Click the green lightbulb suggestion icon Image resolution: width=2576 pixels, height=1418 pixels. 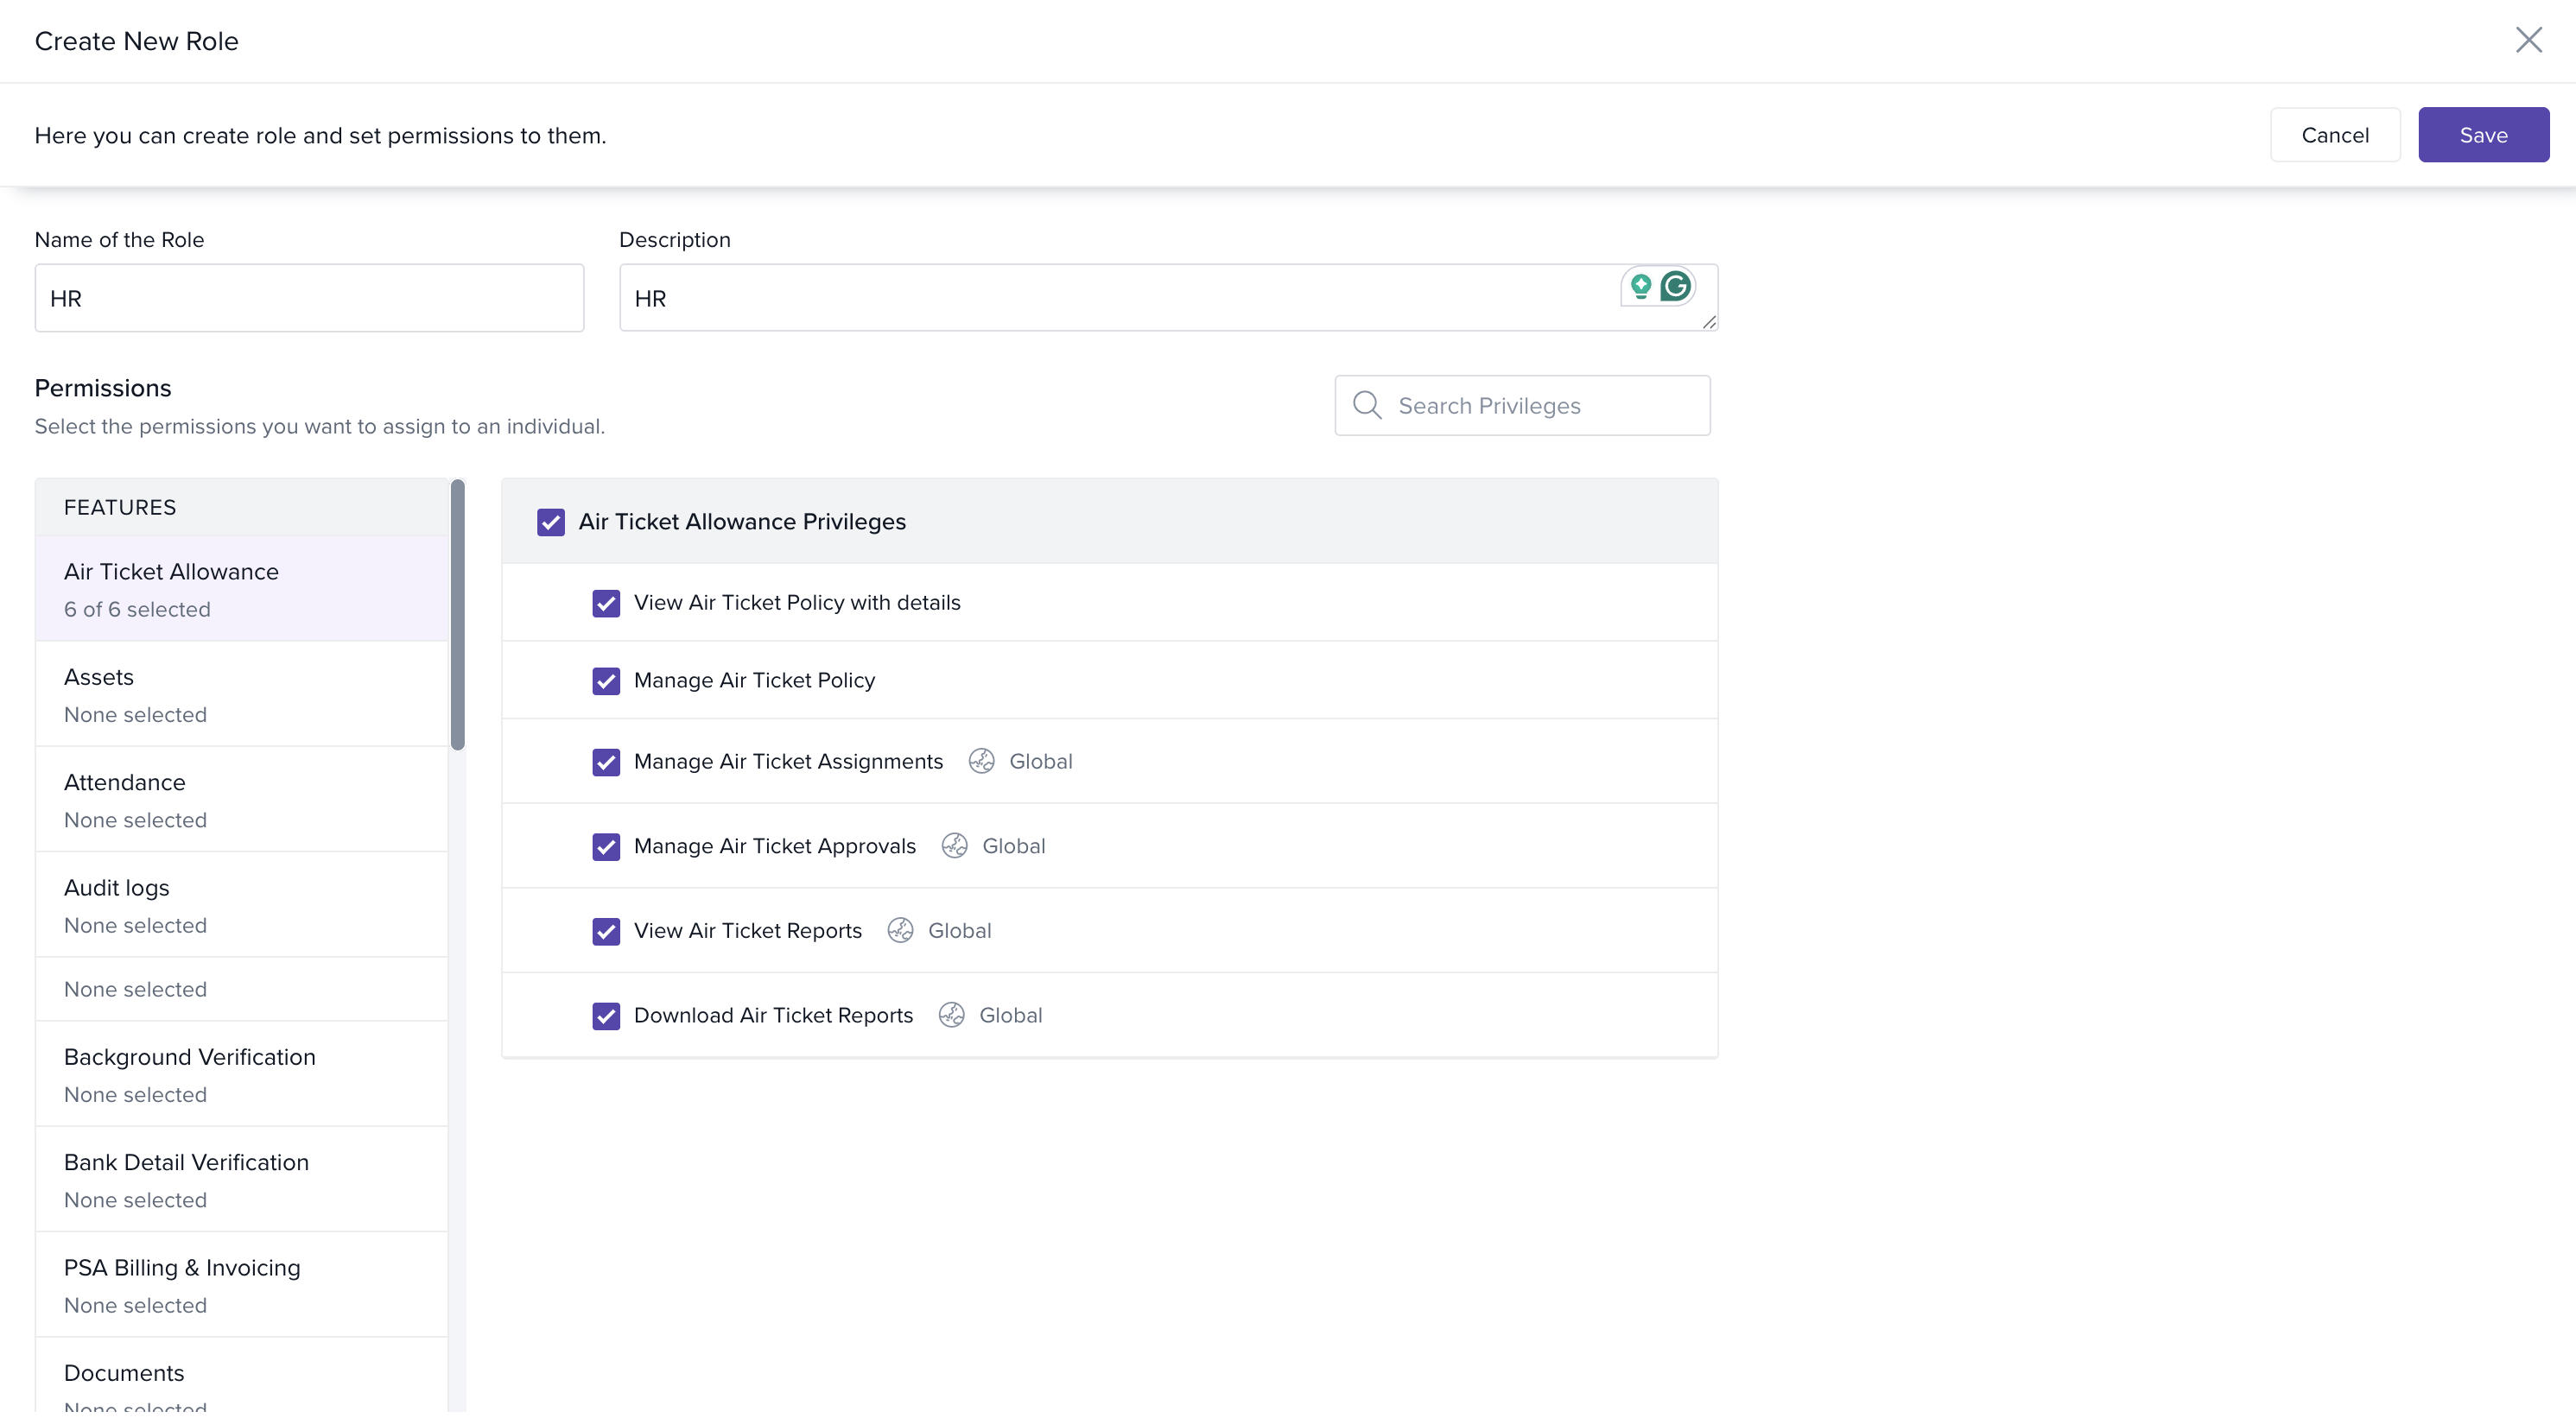pos(1641,287)
